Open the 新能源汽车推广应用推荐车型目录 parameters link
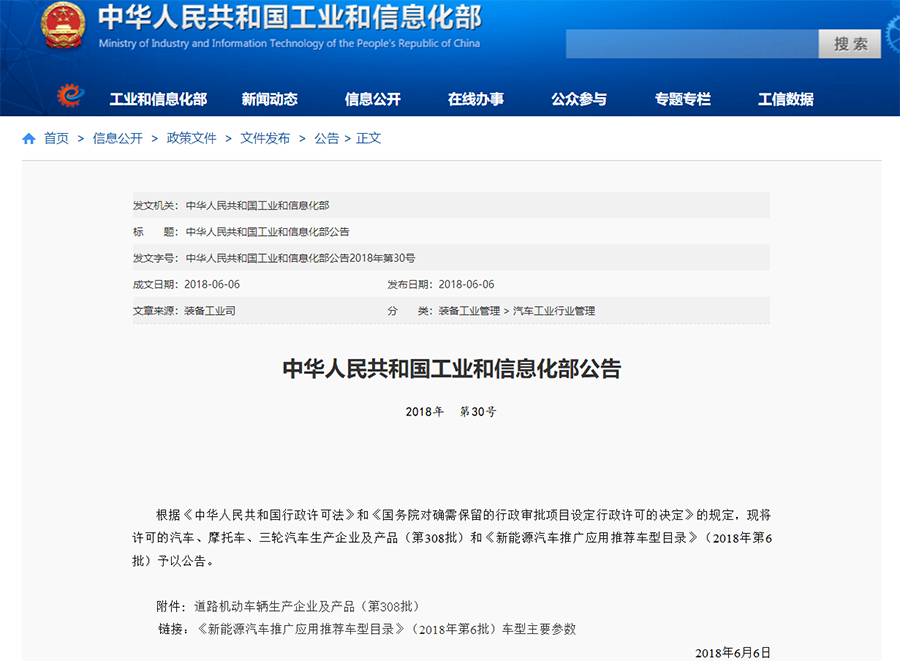 click(x=387, y=629)
